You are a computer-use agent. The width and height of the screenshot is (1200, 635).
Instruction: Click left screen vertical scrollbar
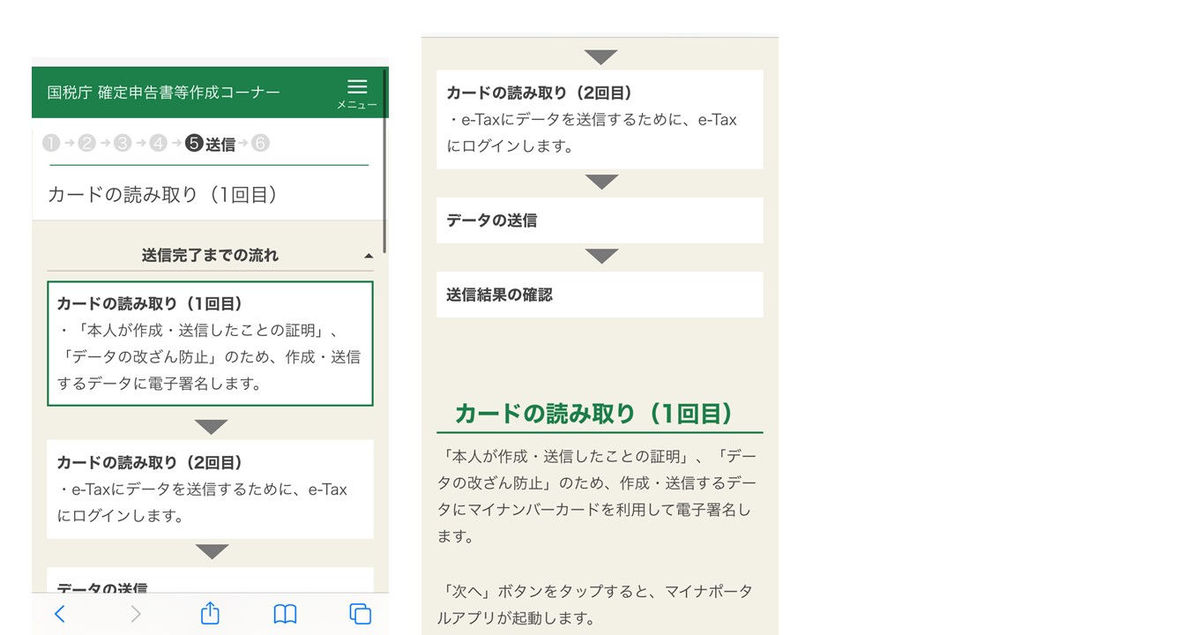(385, 160)
